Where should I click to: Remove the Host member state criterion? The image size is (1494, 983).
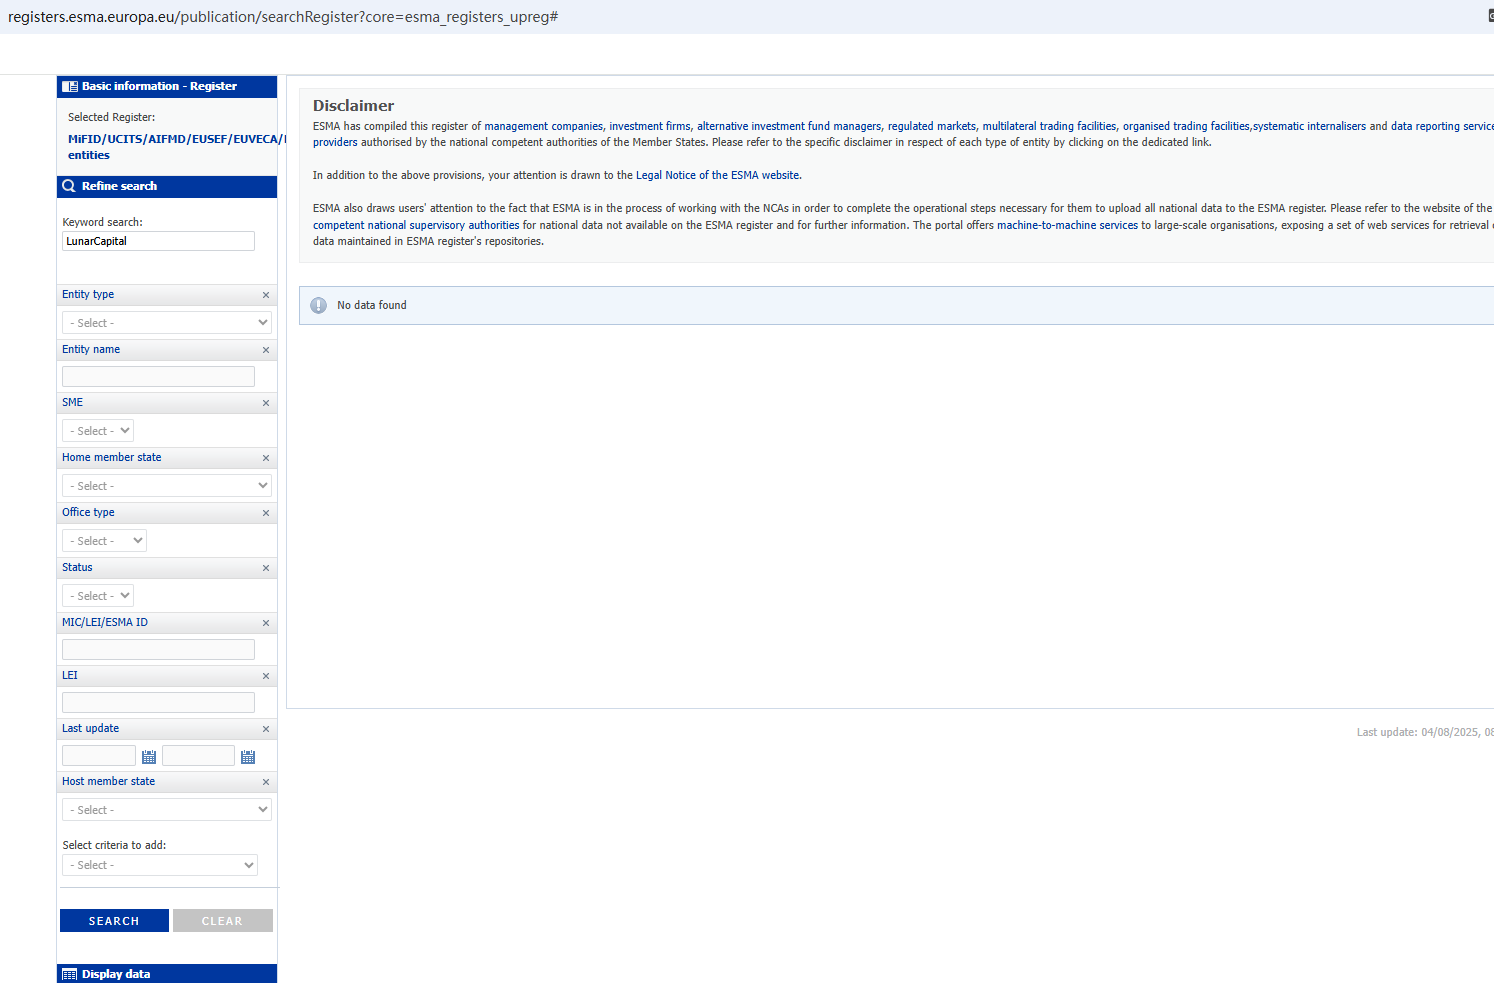point(266,782)
